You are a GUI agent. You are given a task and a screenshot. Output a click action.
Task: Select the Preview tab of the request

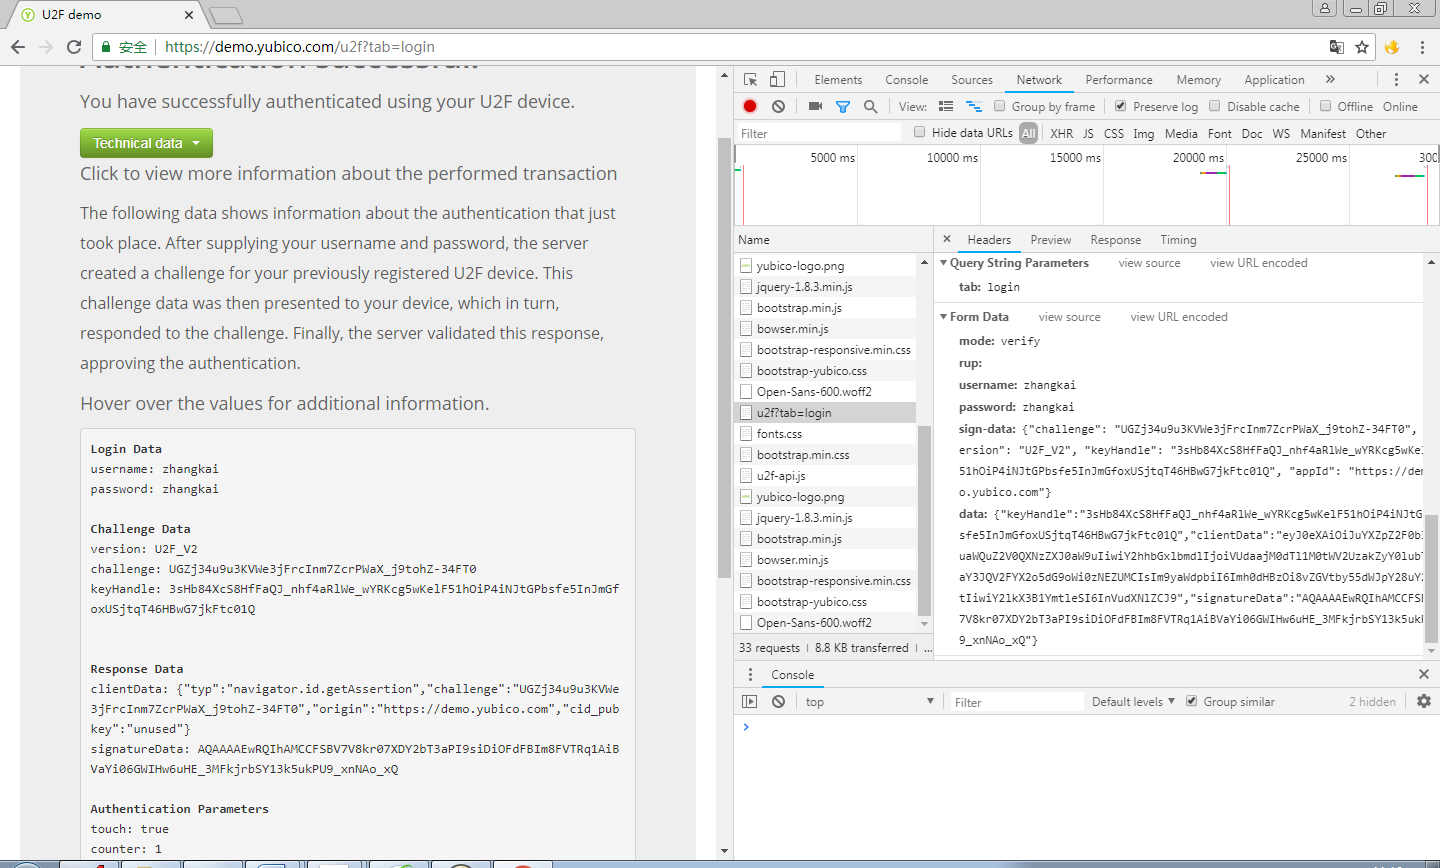[x=1050, y=240]
